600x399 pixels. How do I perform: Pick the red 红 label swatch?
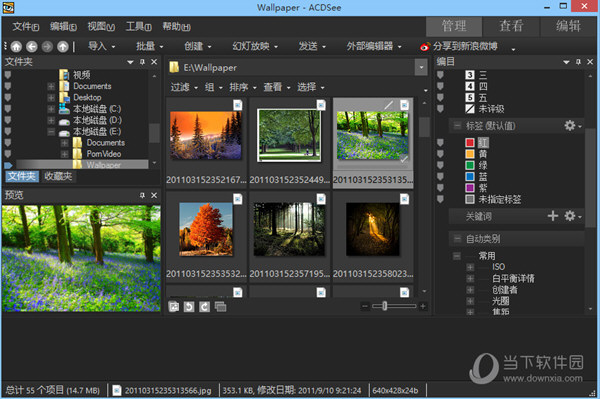(470, 143)
